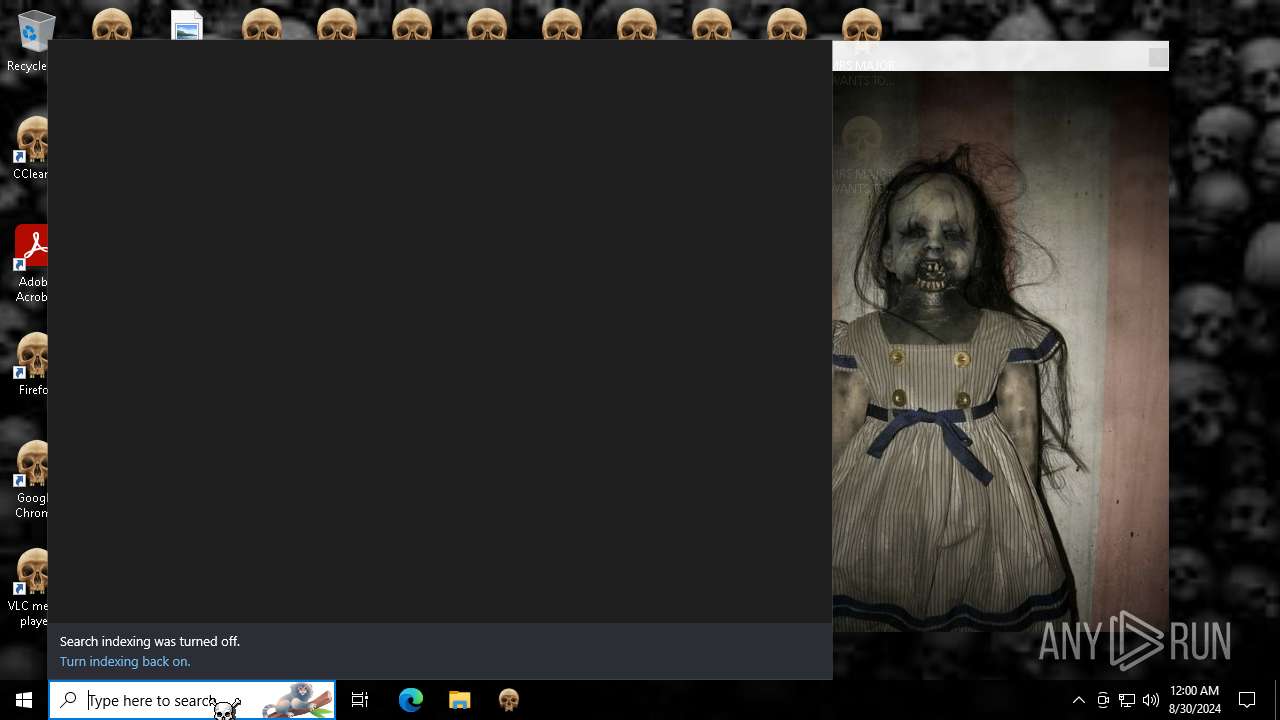Open the Windows Start menu
1280x720 pixels.
click(24, 700)
